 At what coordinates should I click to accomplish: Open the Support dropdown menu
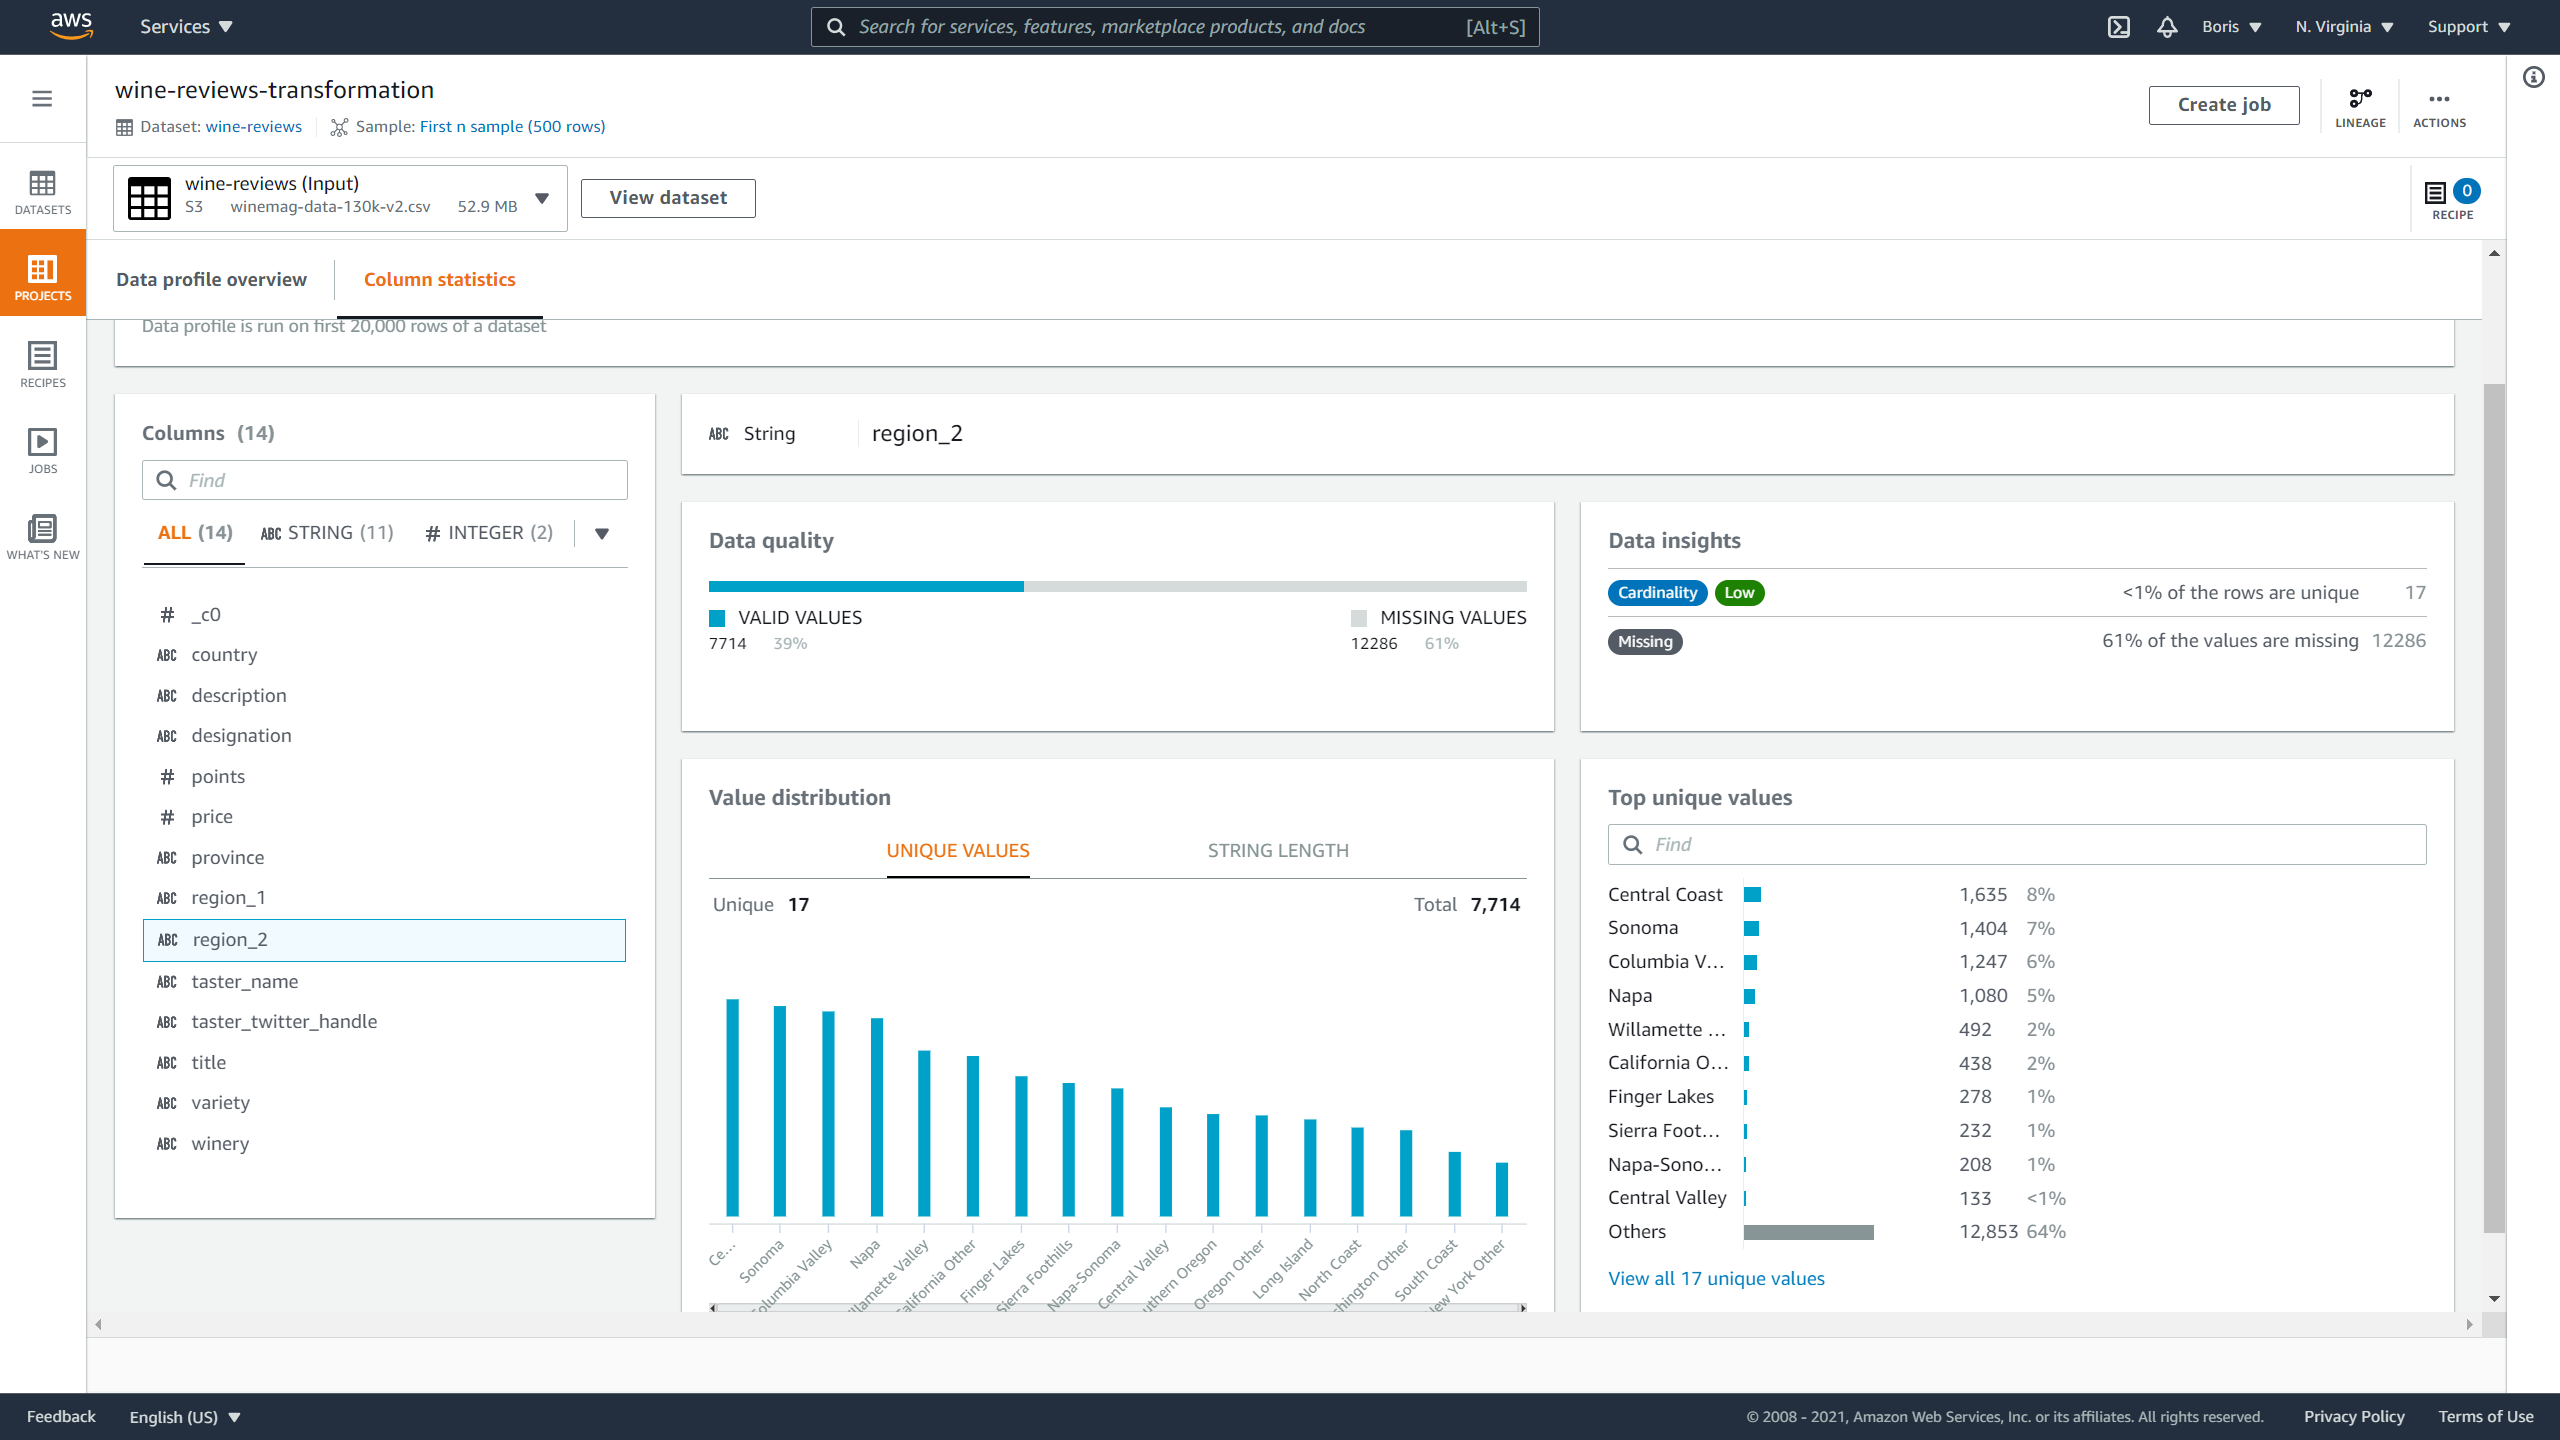[x=2469, y=27]
